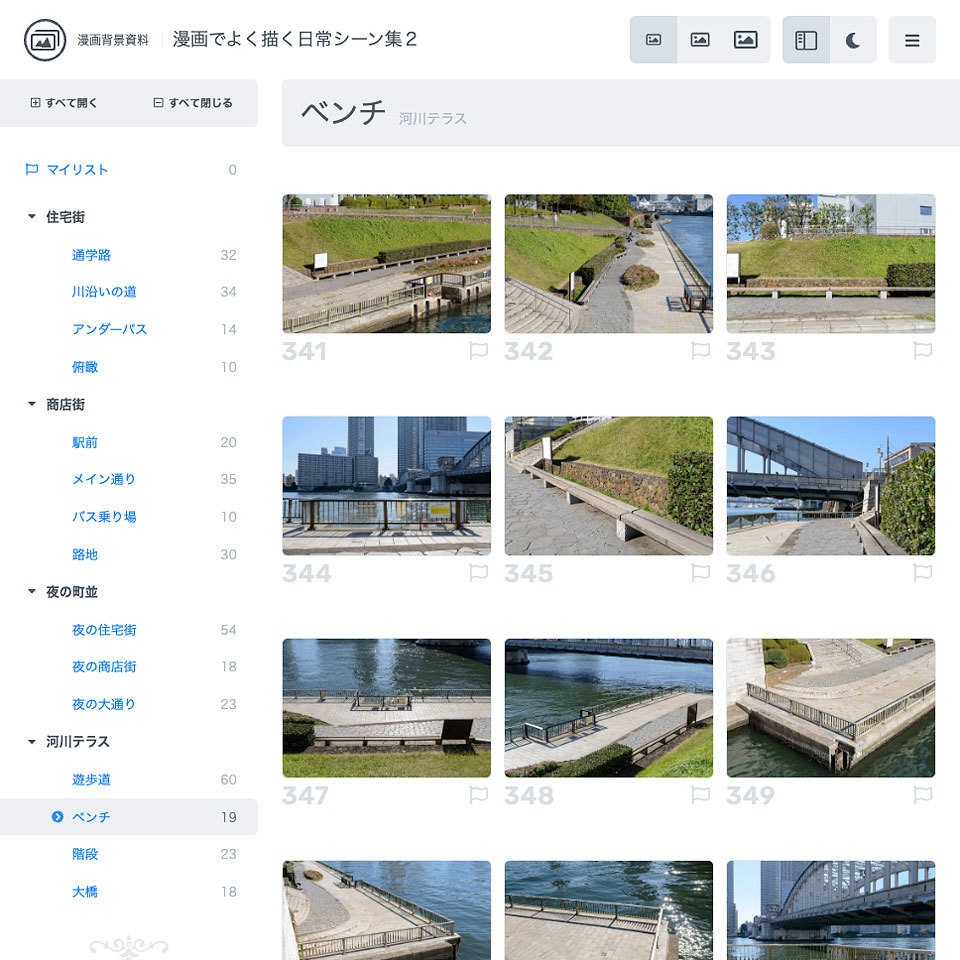Click the すべて閉じる button

pyautogui.click(x=188, y=103)
